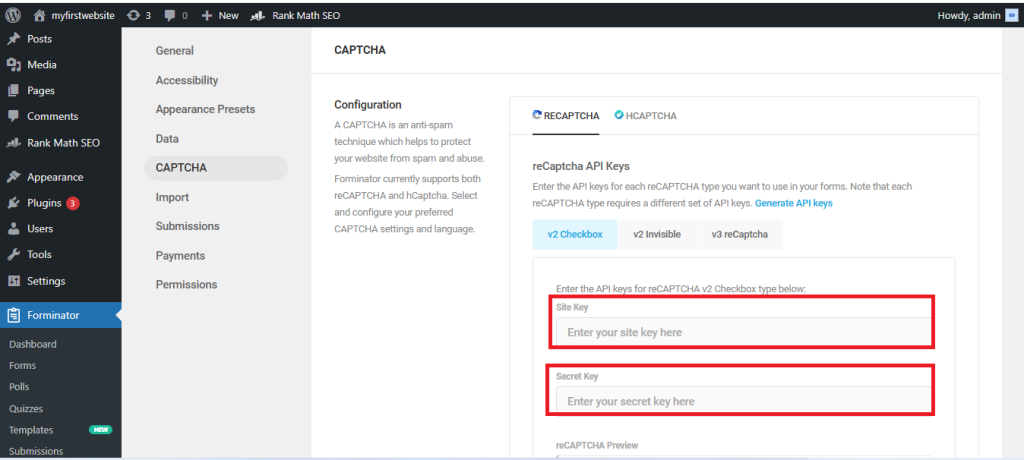This screenshot has height=460, width=1024.
Task: Open Forminator Quizzes submenu item
Action: tap(26, 409)
